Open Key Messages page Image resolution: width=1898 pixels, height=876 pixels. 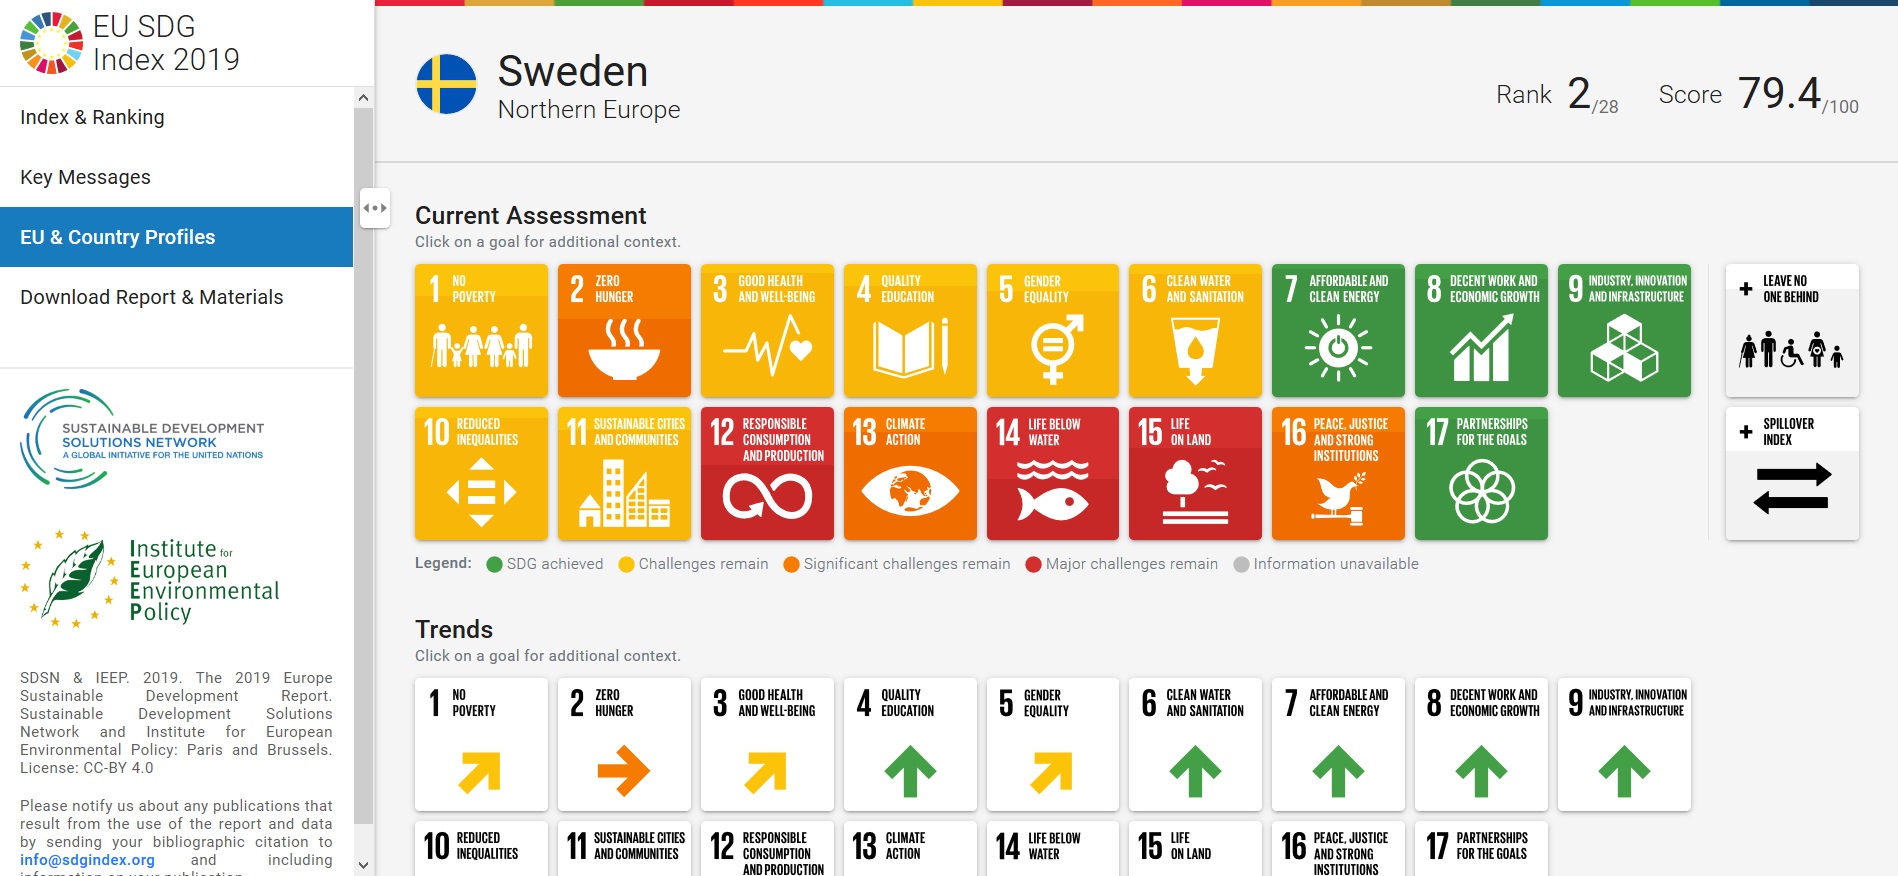[176, 177]
